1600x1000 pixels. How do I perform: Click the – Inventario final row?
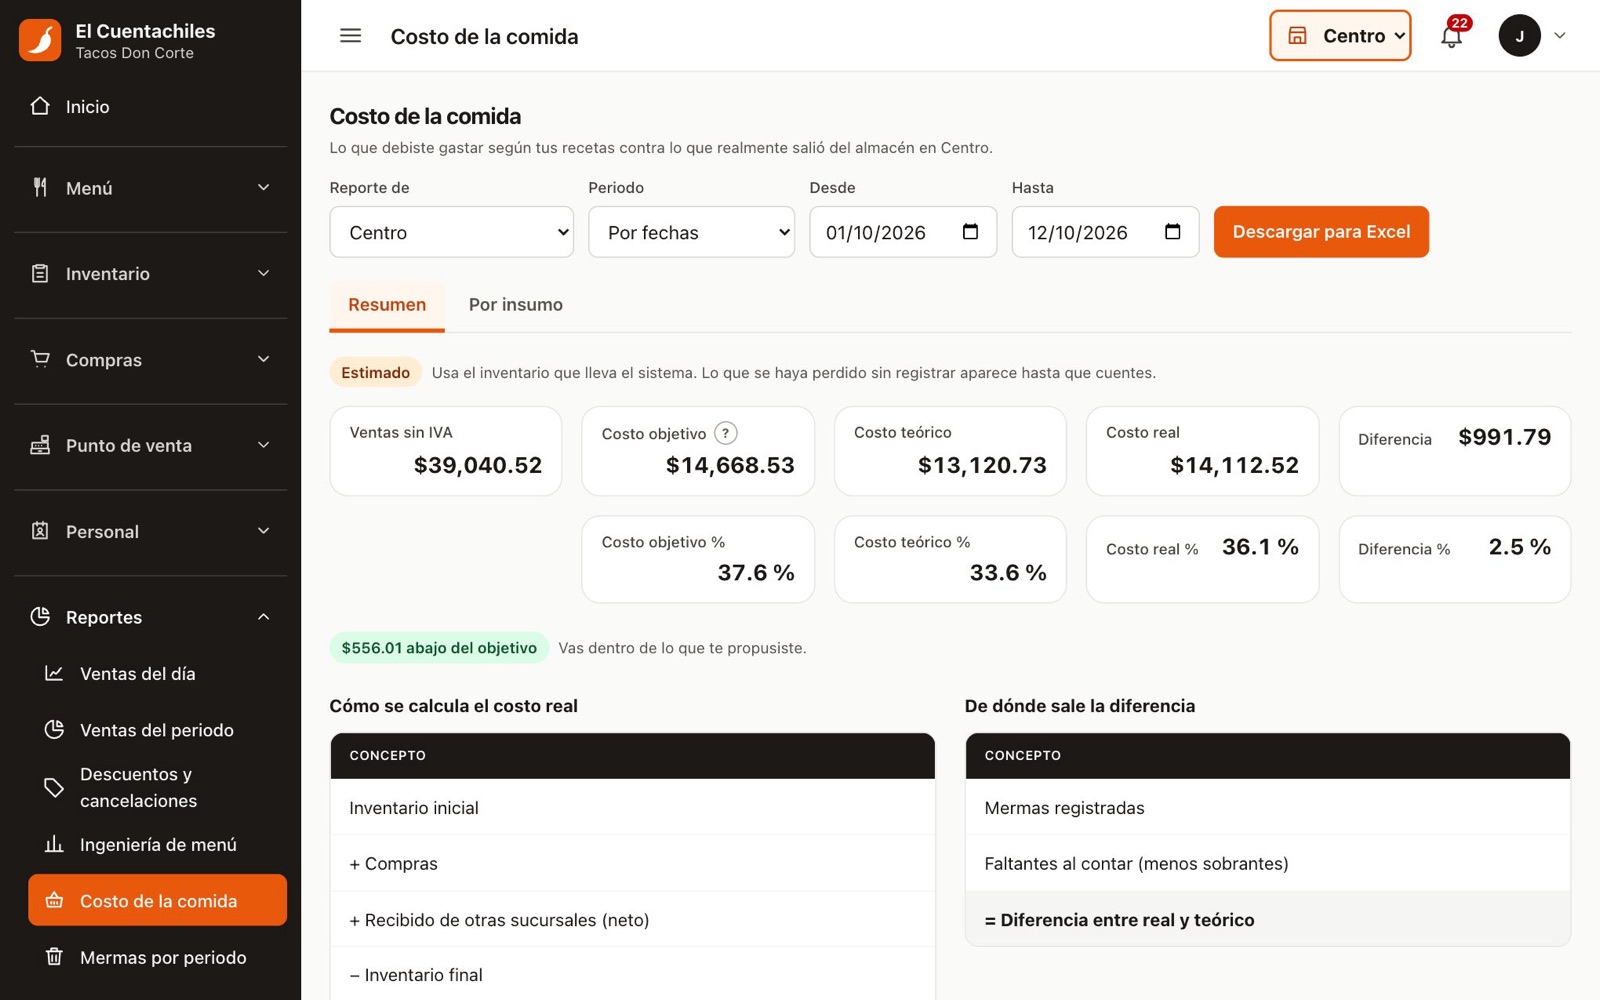click(x=632, y=974)
